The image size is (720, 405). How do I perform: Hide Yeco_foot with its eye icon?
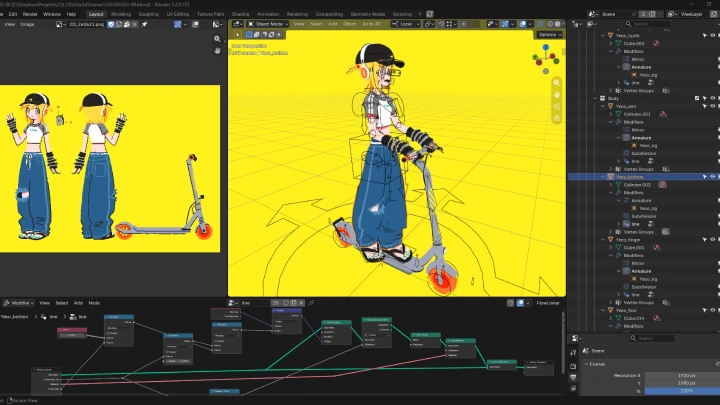[x=713, y=310]
